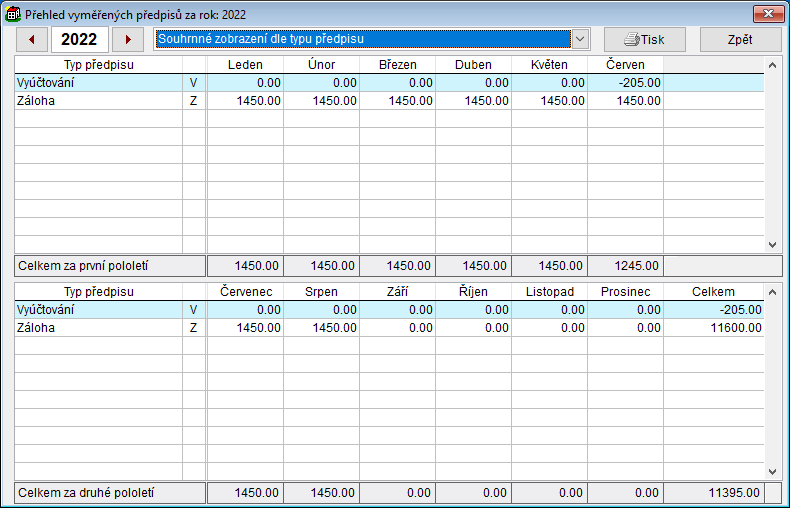Image resolution: width=790 pixels, height=508 pixels.
Task: Click the application icon in title bar
Action: [x=14, y=15]
